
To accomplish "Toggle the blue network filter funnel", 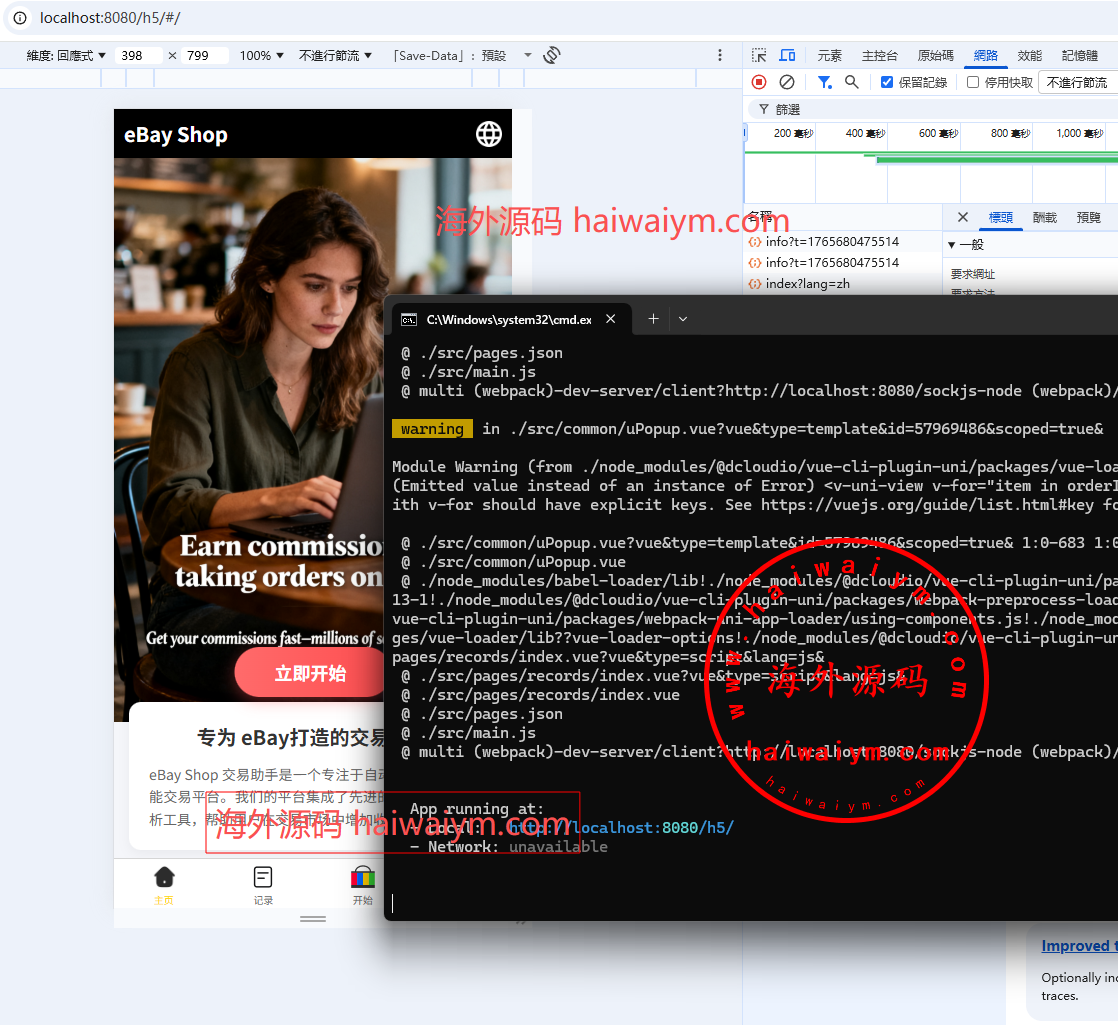I will pyautogui.click(x=824, y=82).
